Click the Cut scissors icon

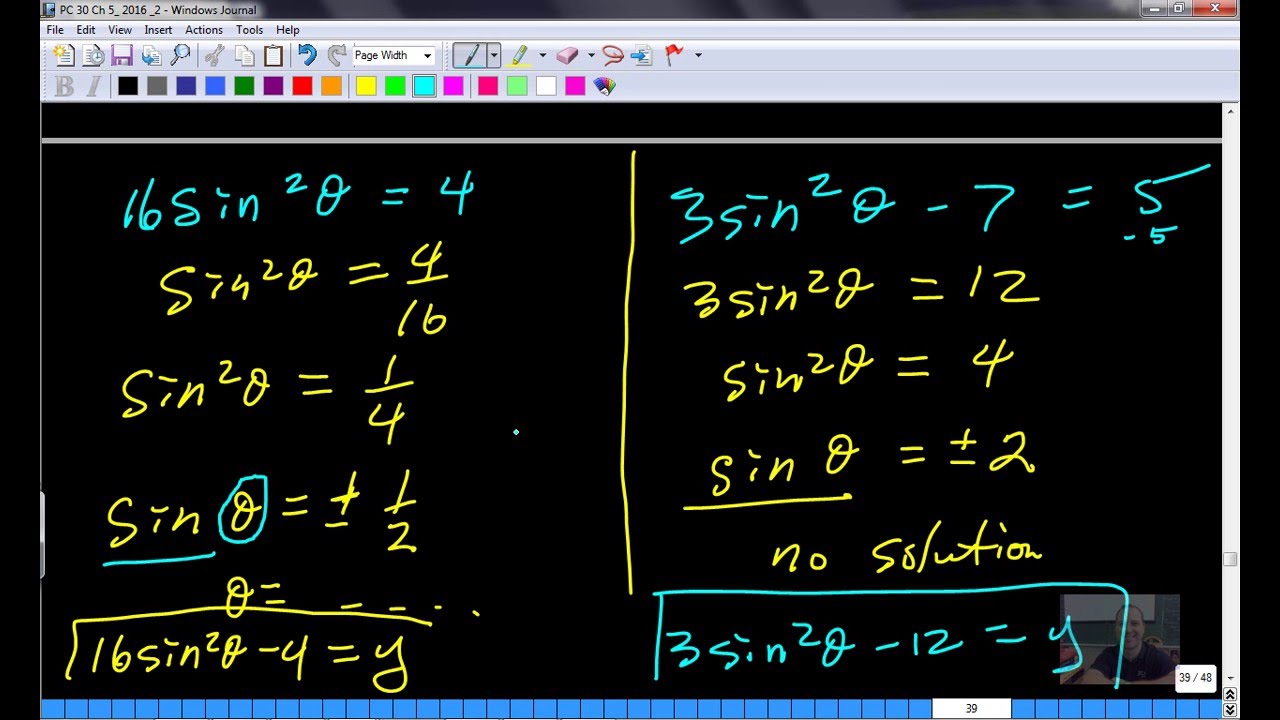coord(214,56)
